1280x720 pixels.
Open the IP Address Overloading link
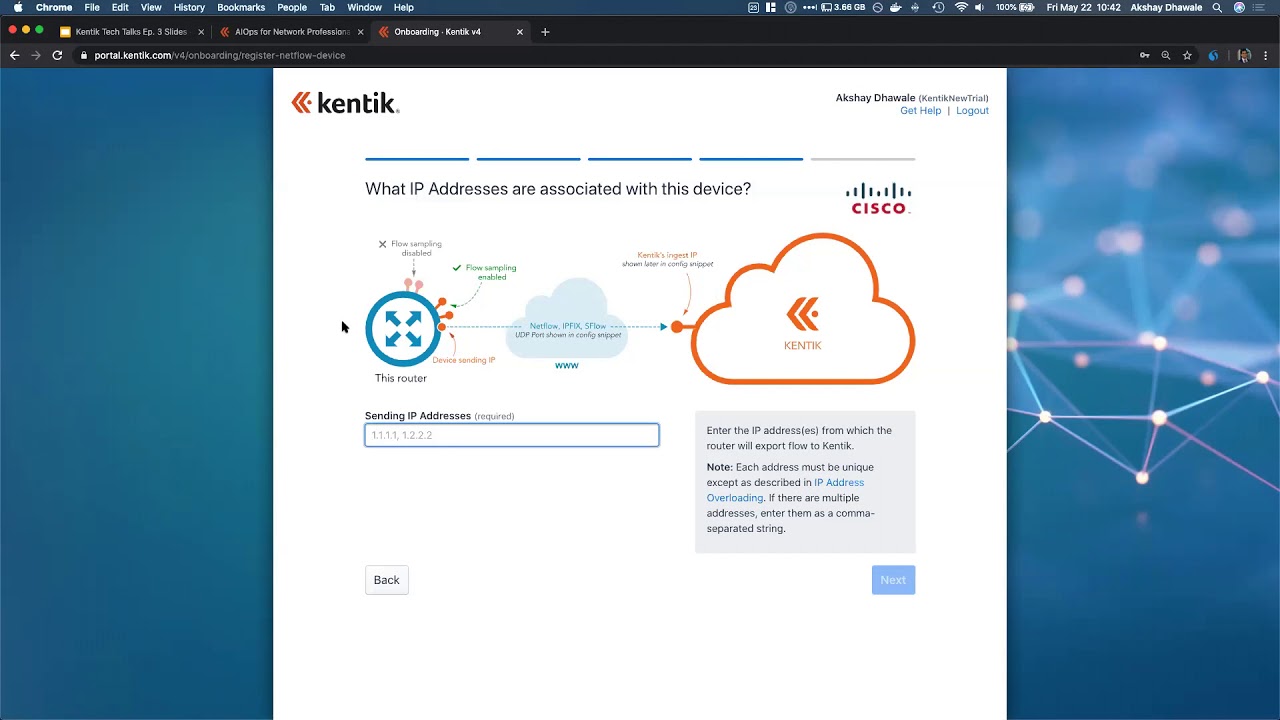(x=785, y=490)
